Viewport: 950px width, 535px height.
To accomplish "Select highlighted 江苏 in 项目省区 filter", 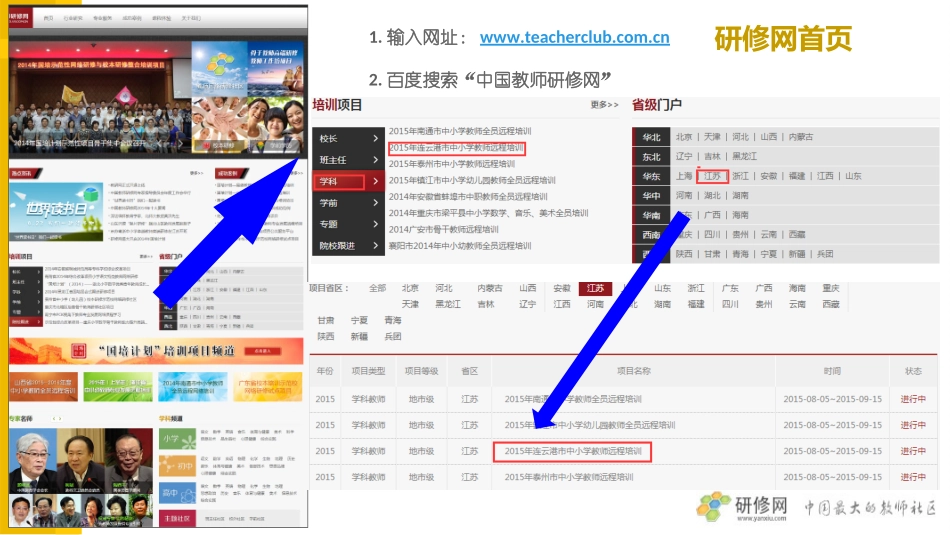I will click(595, 288).
